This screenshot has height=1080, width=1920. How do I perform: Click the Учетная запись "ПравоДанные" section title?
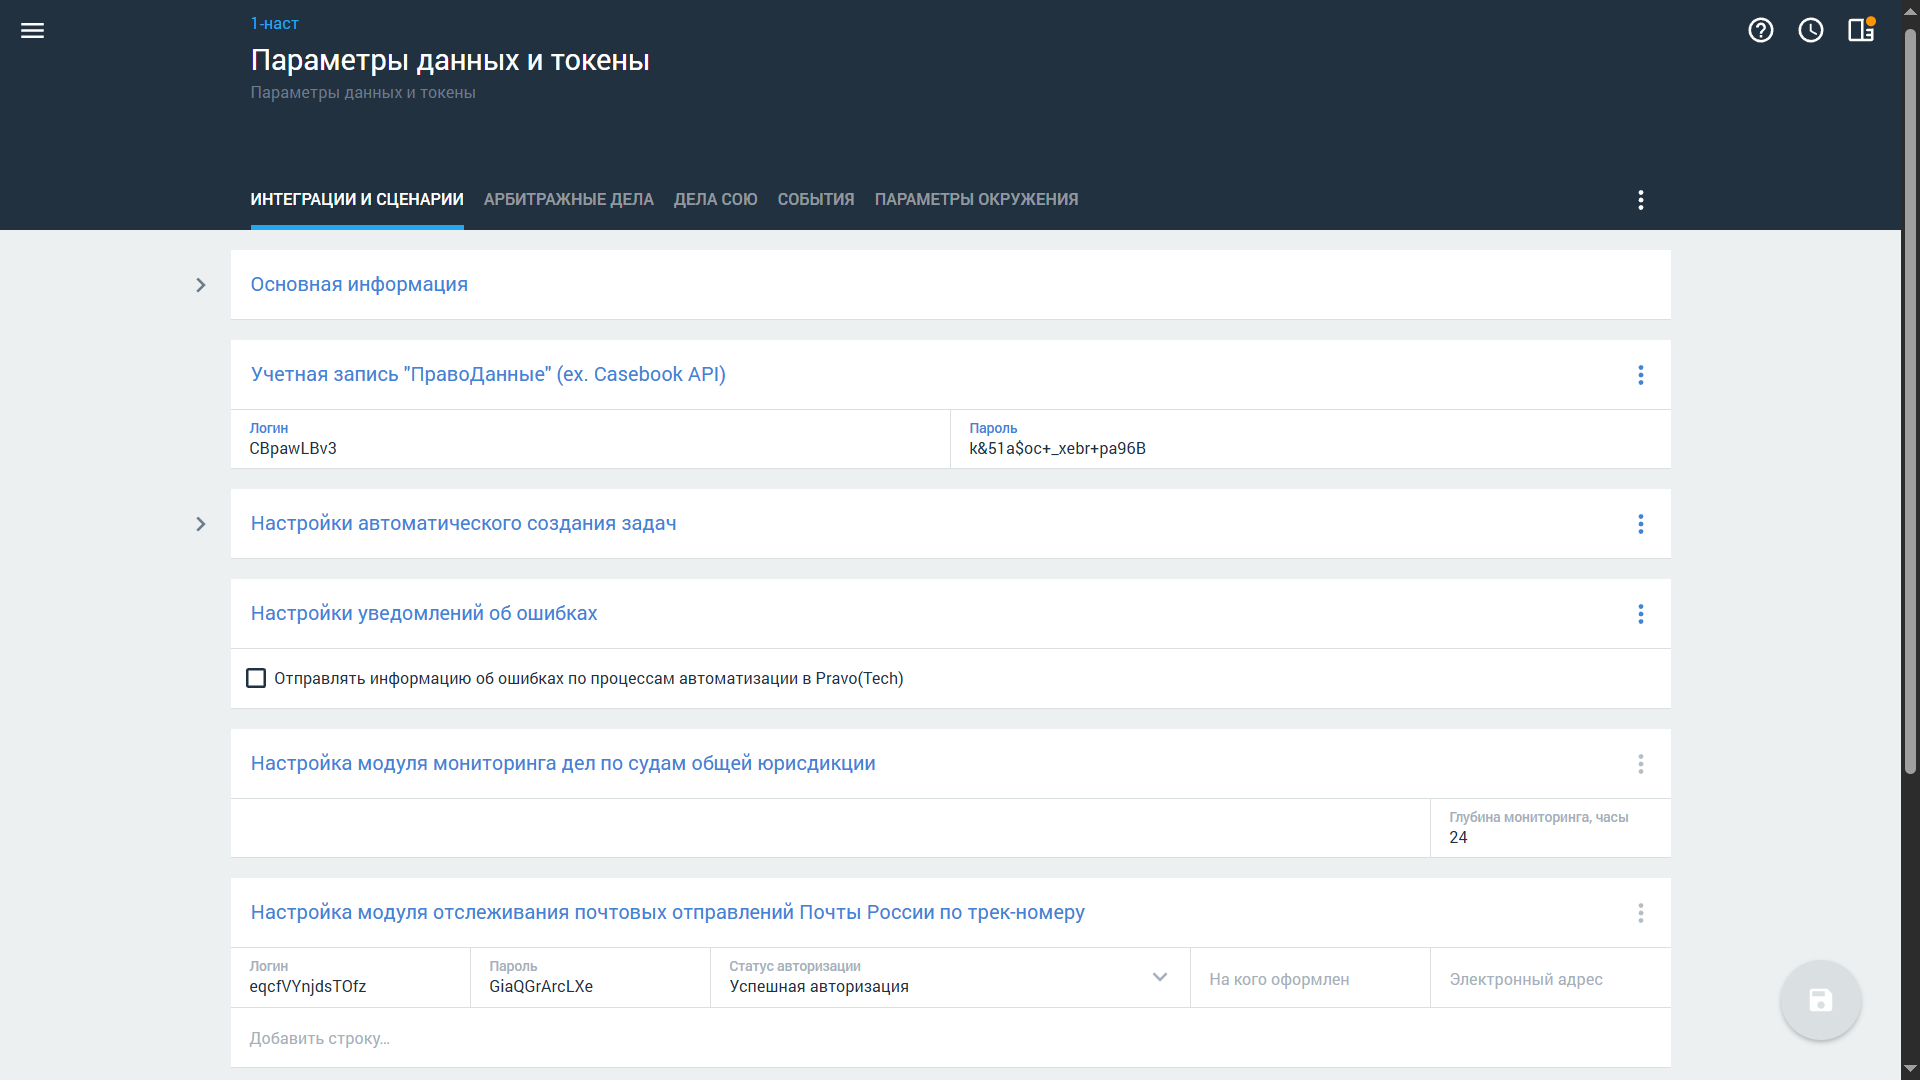coord(488,375)
